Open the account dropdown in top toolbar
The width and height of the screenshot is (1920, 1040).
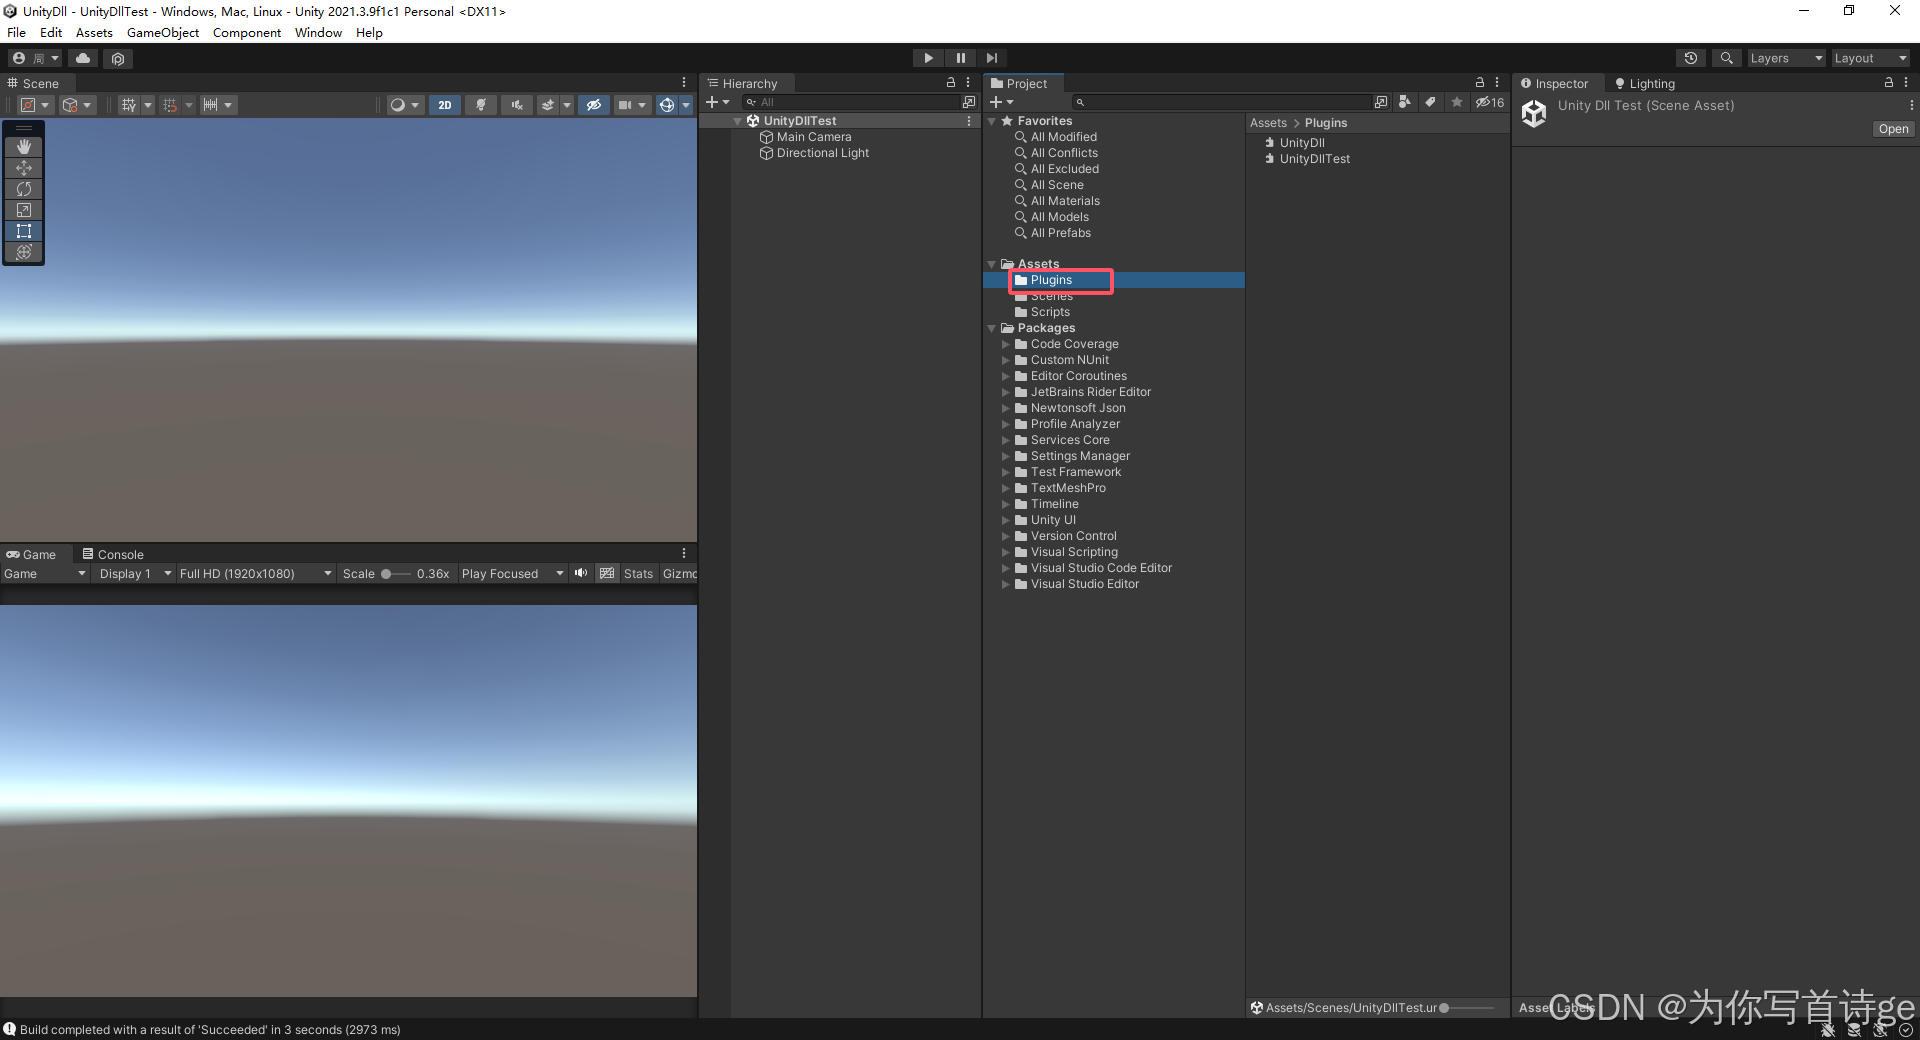[35, 58]
